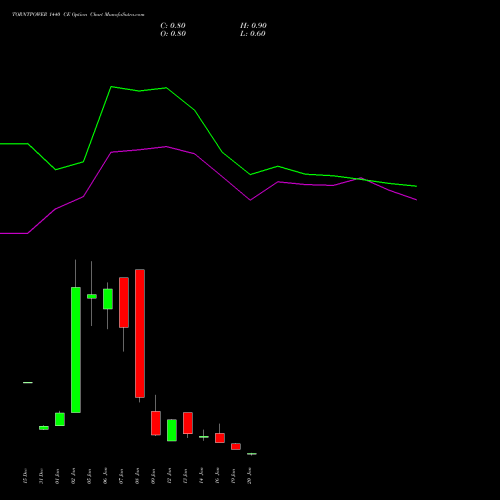Select the red candle for 19 Jan
The height and width of the screenshot is (500, 500).
(236, 447)
